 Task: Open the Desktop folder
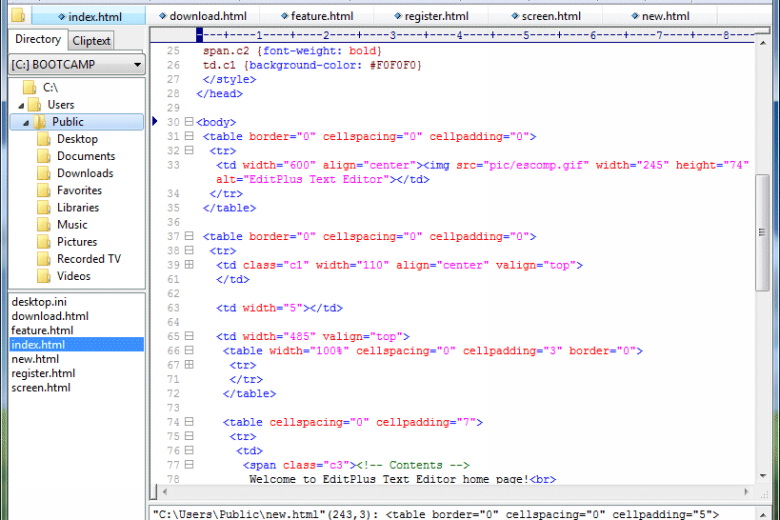(x=77, y=139)
